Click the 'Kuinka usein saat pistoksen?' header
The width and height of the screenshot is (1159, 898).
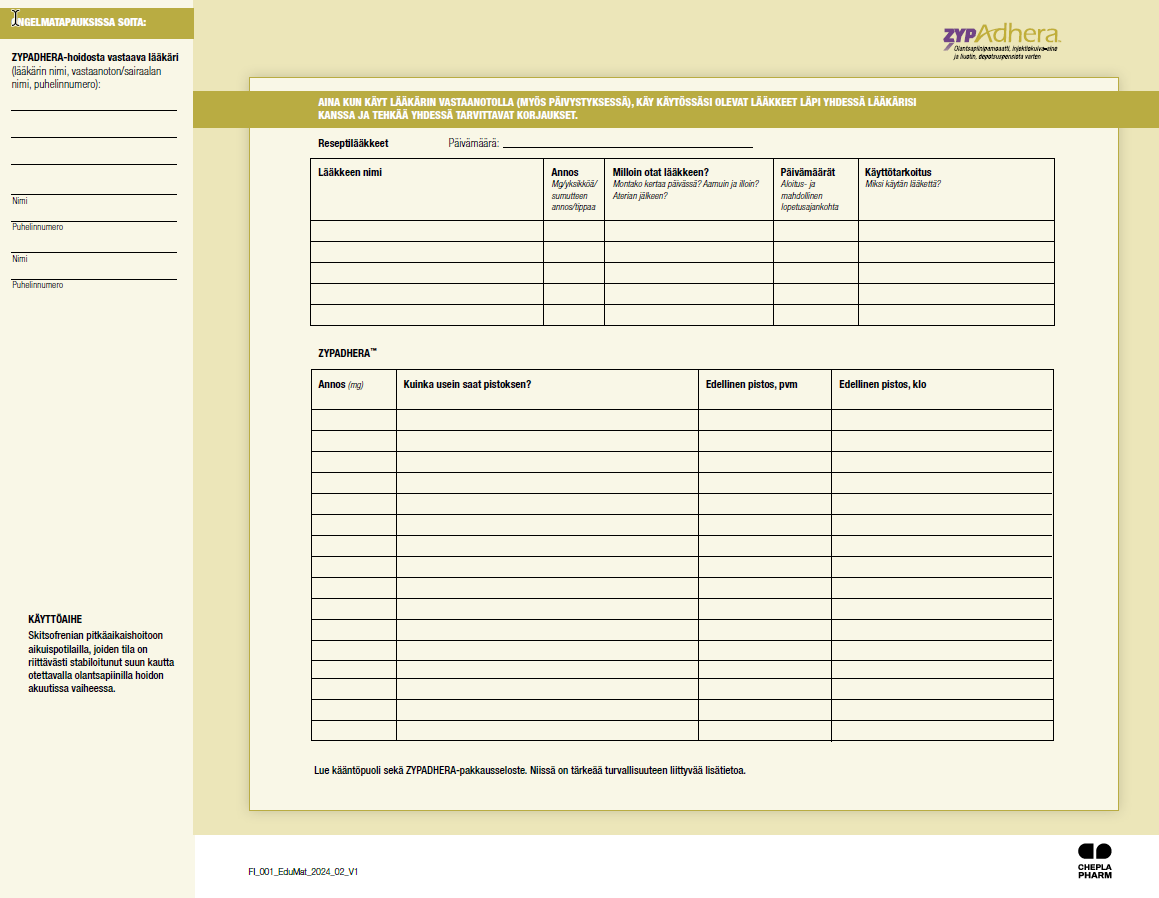467,384
